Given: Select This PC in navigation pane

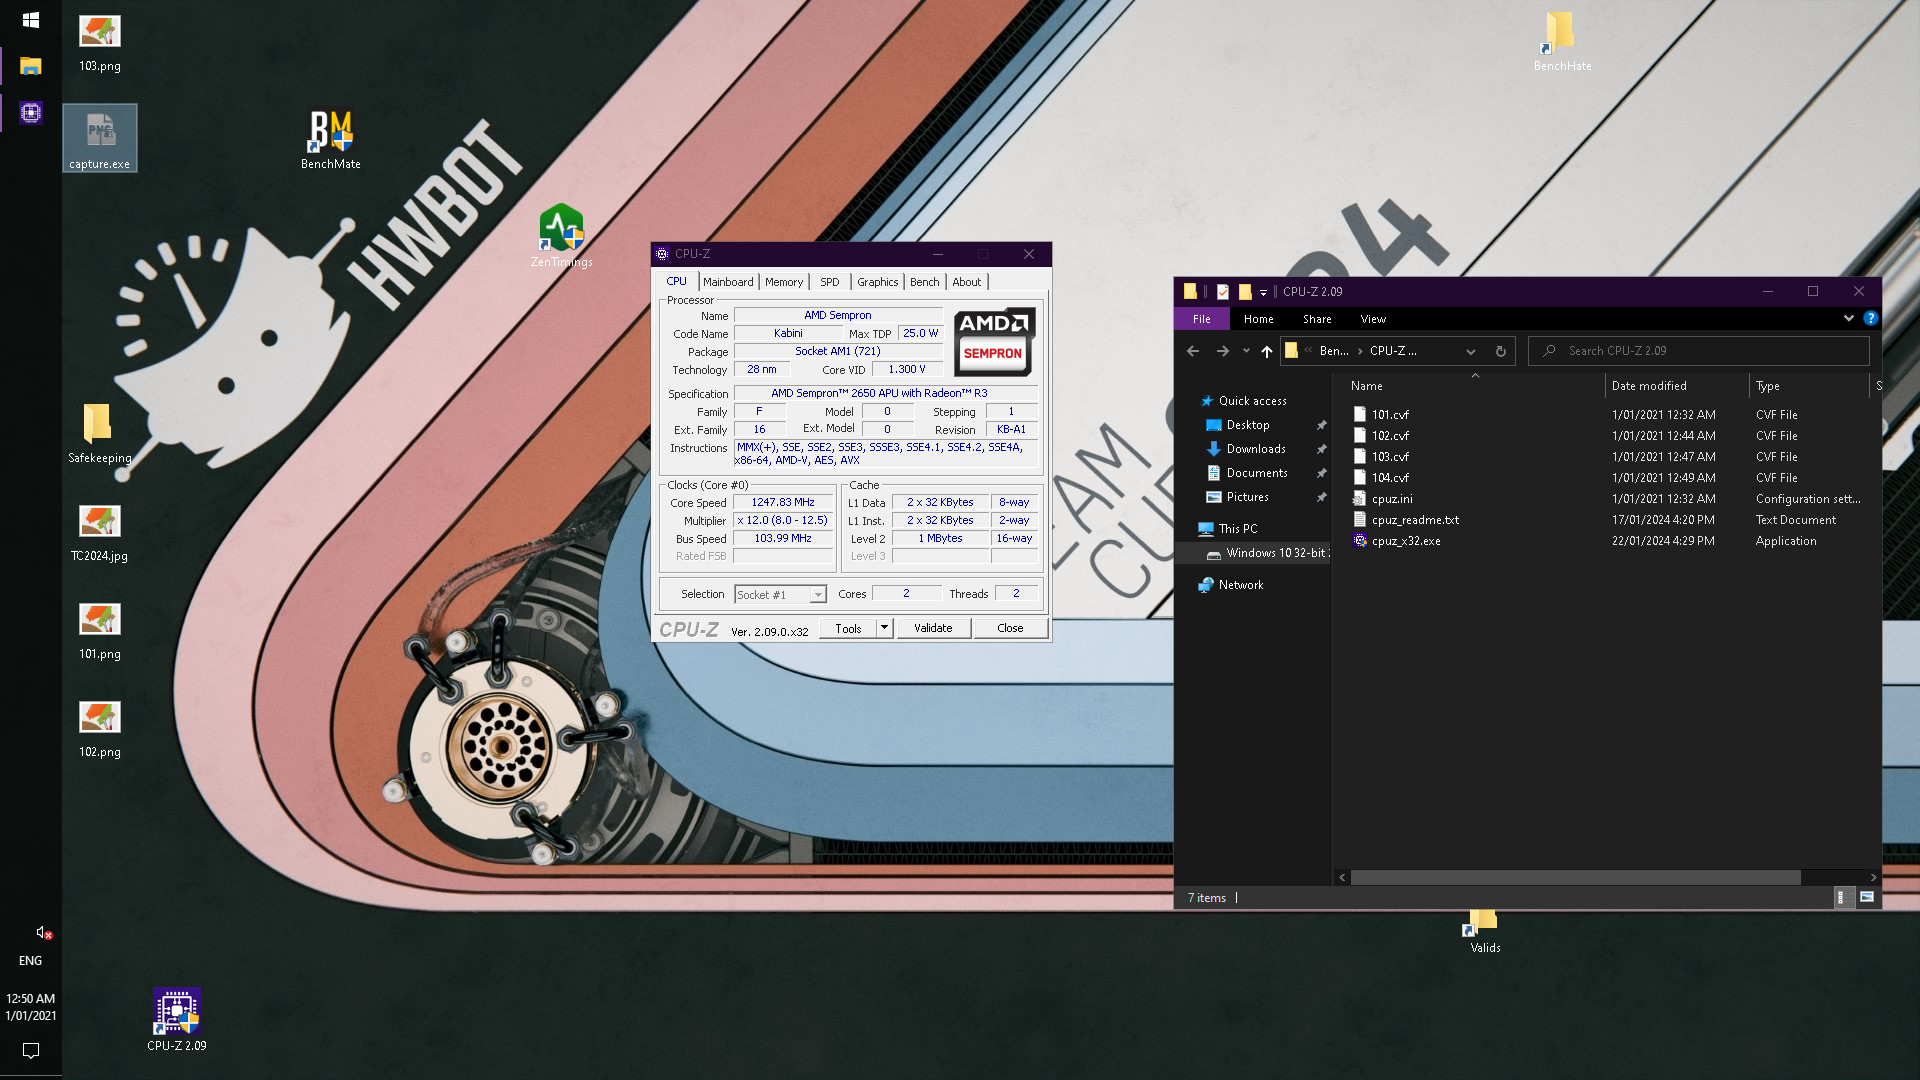Looking at the screenshot, I should 1238,529.
